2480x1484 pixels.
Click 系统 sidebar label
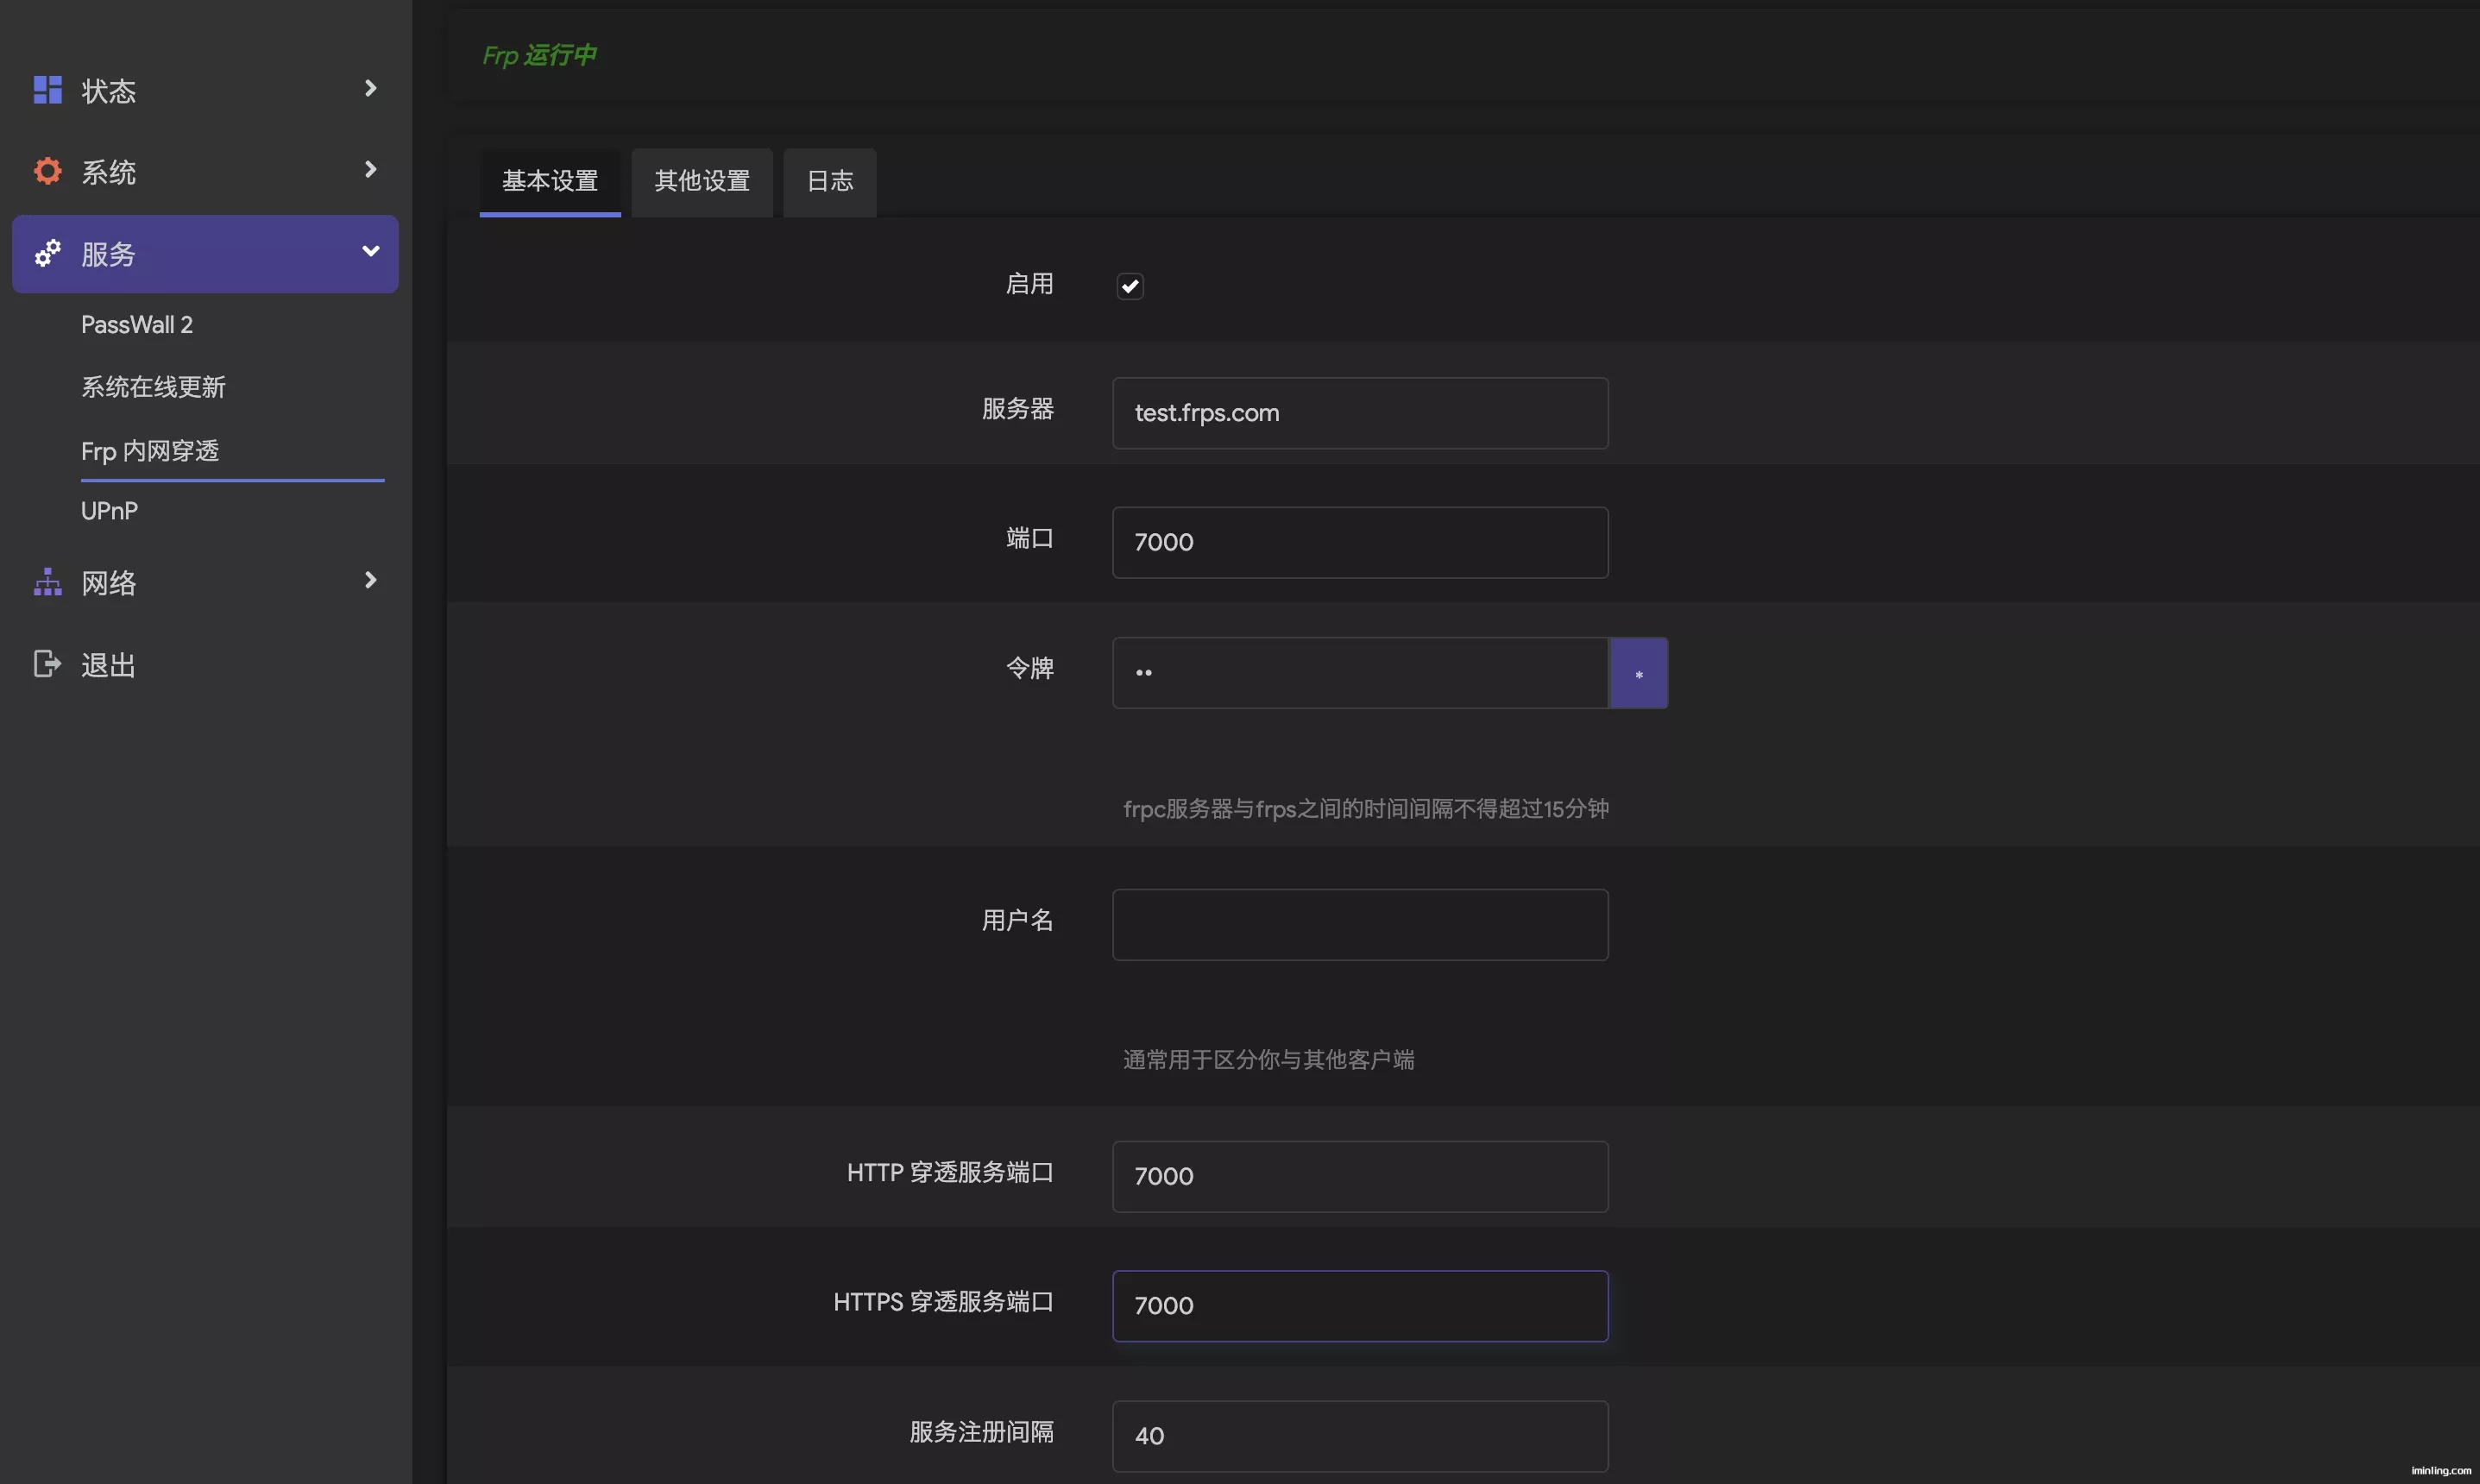(x=108, y=172)
